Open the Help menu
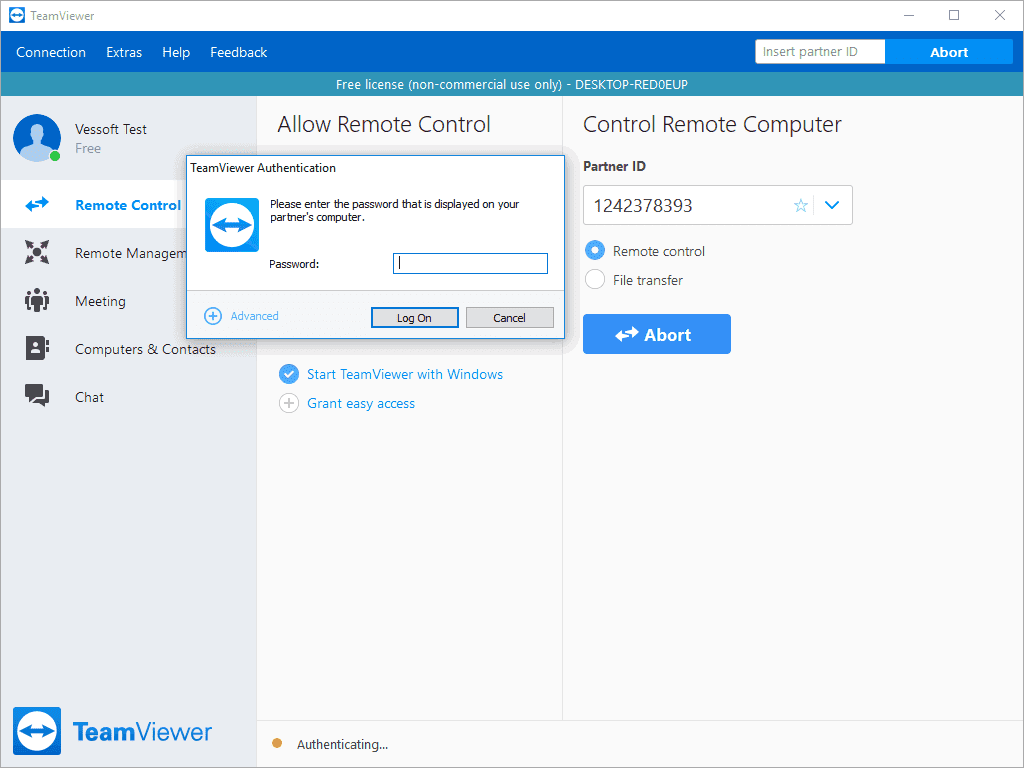This screenshot has width=1024, height=768. (x=176, y=52)
